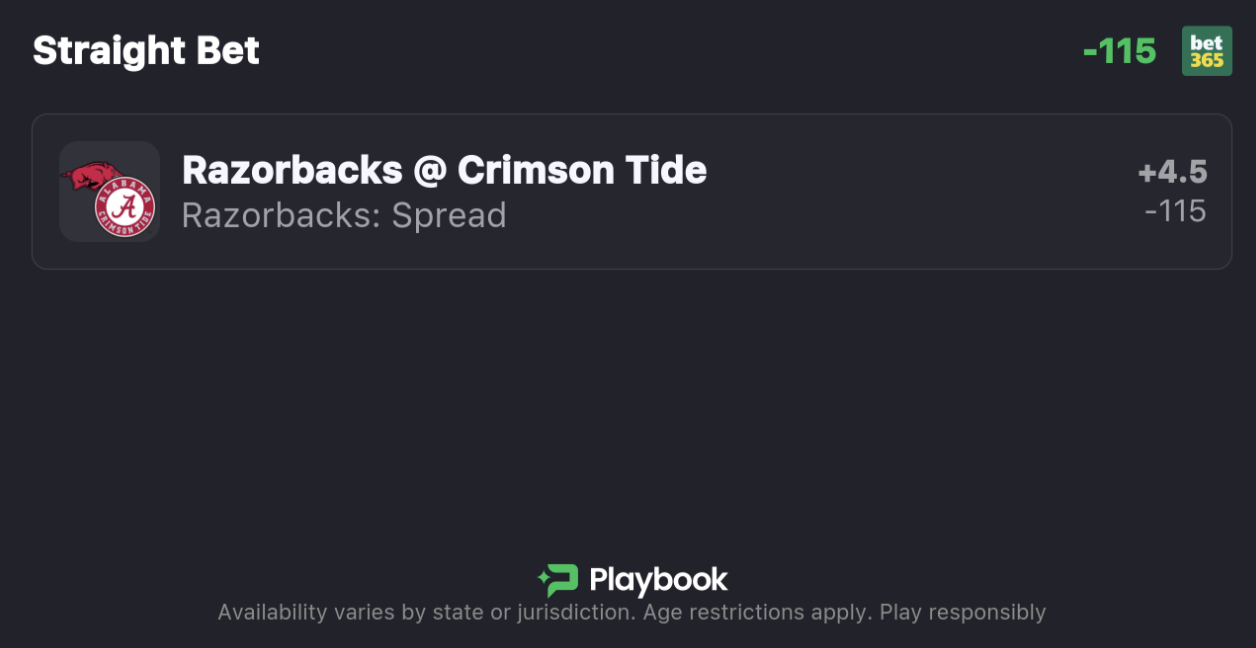This screenshot has height=648, width=1256.
Task: Click the Age restrictions apply text
Action: tap(754, 612)
